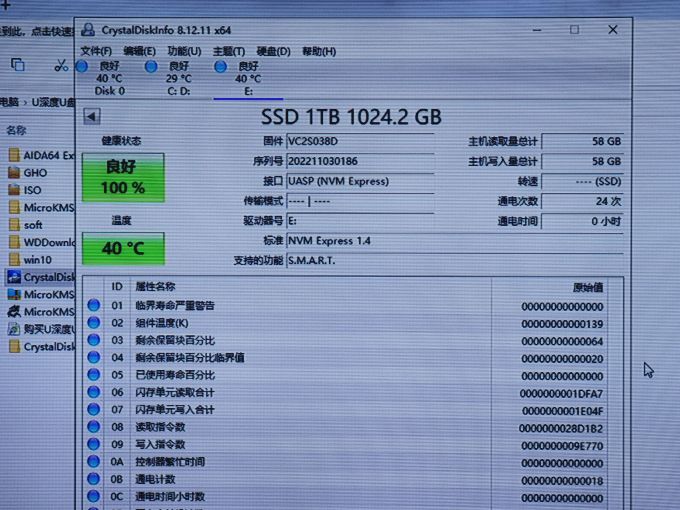This screenshot has height=510, width=680.
Task: Open the WDDownload folder in Explorer
Action: 41,242
